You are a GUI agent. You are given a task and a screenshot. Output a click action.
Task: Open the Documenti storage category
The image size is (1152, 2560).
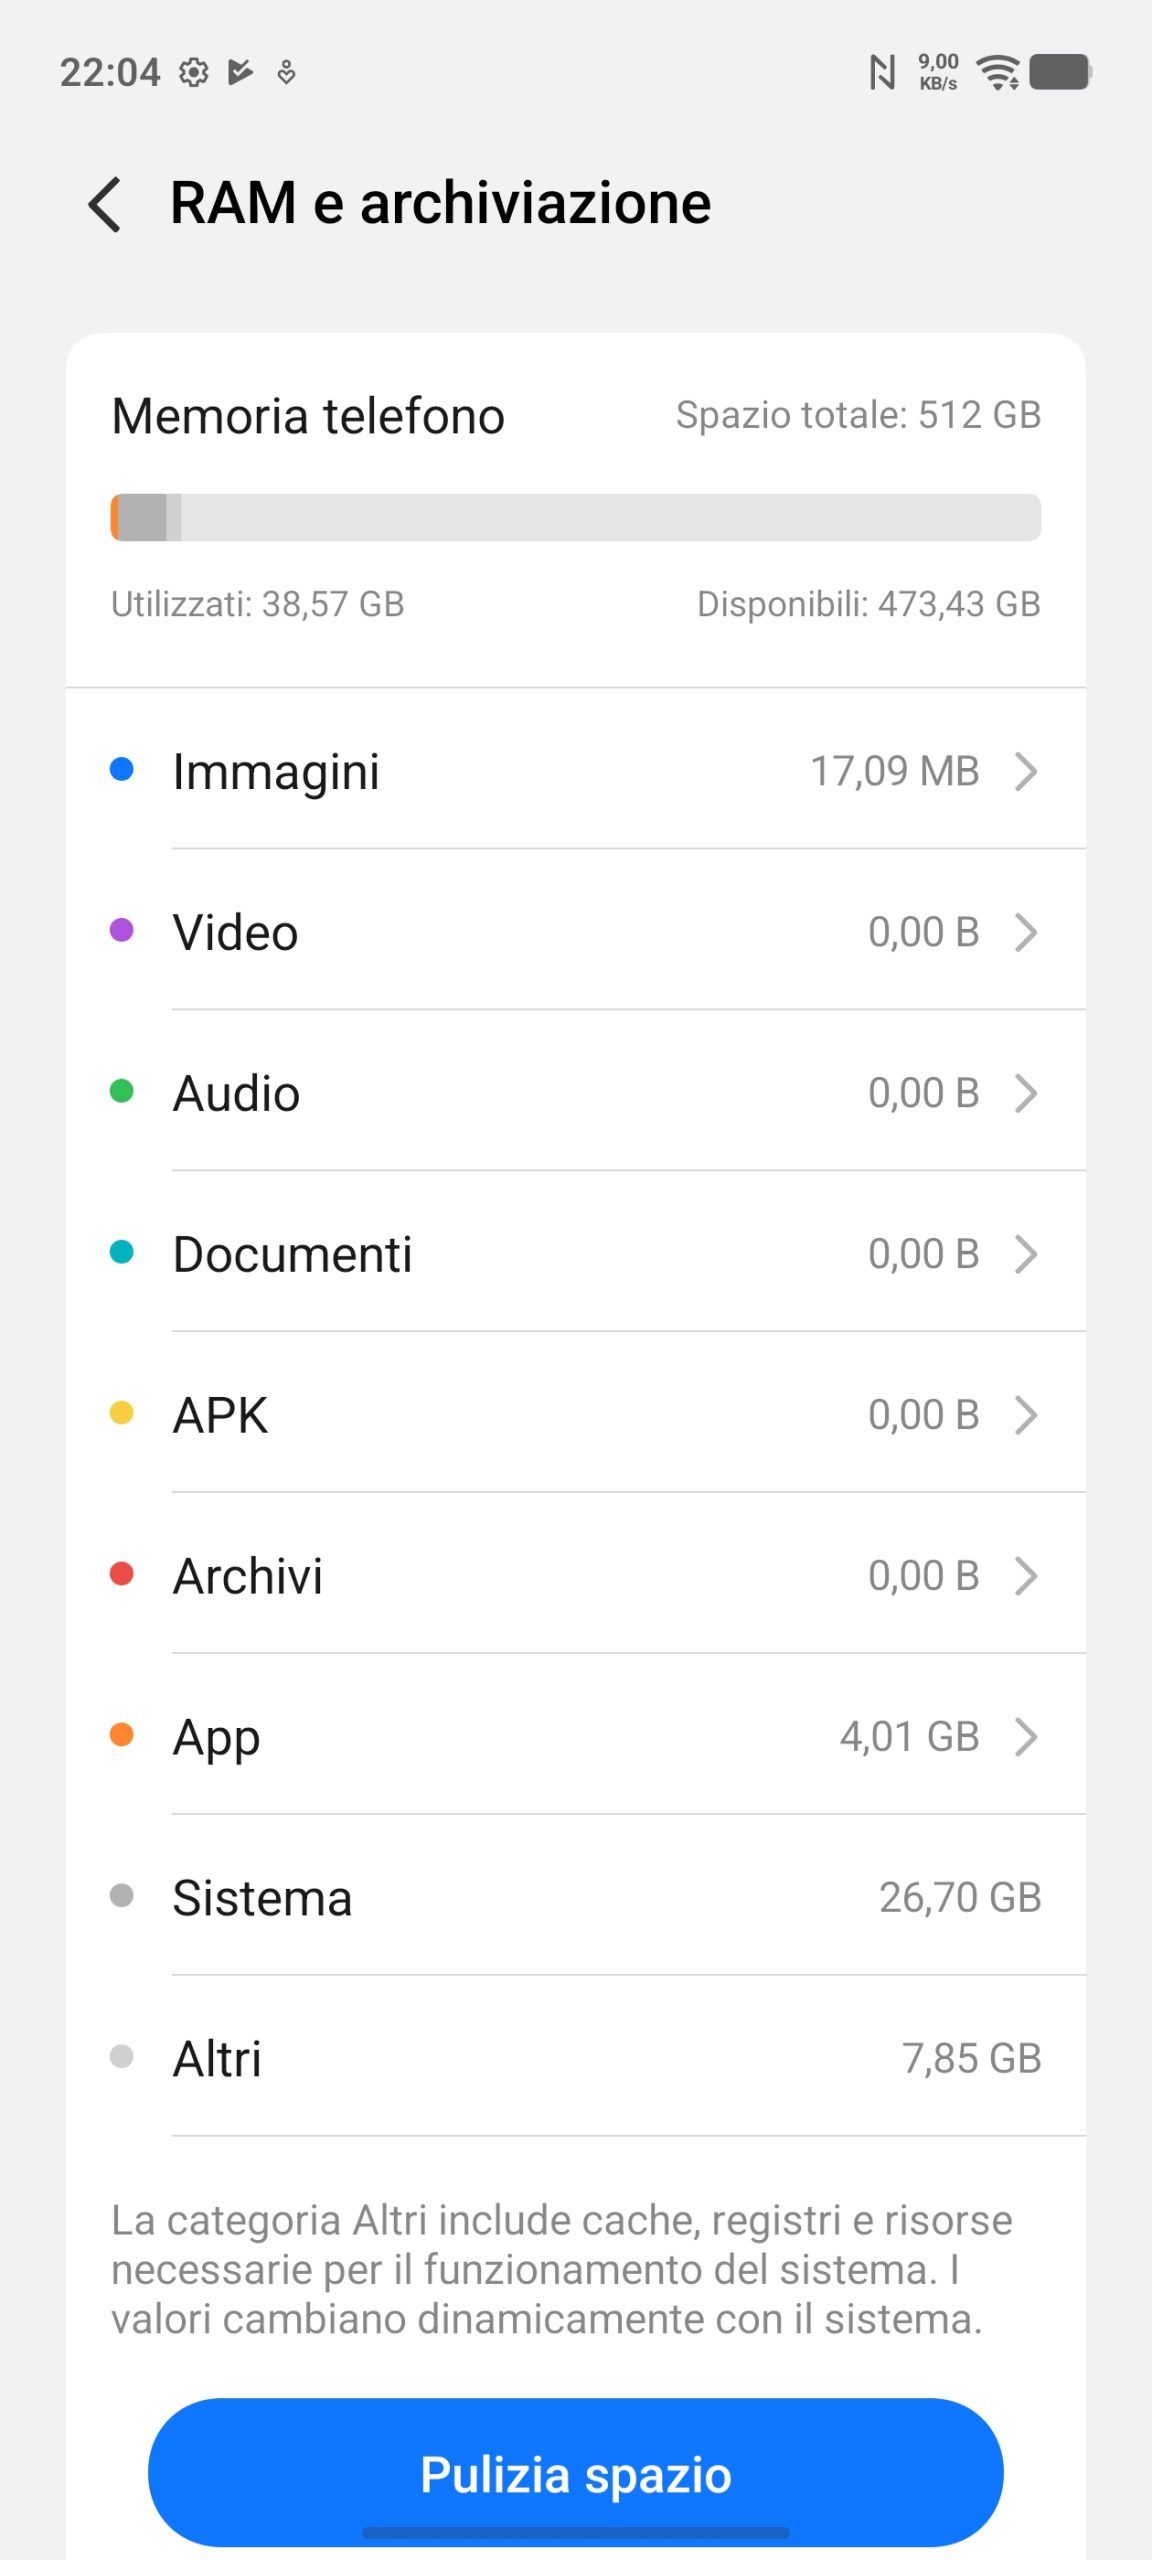(x=575, y=1254)
